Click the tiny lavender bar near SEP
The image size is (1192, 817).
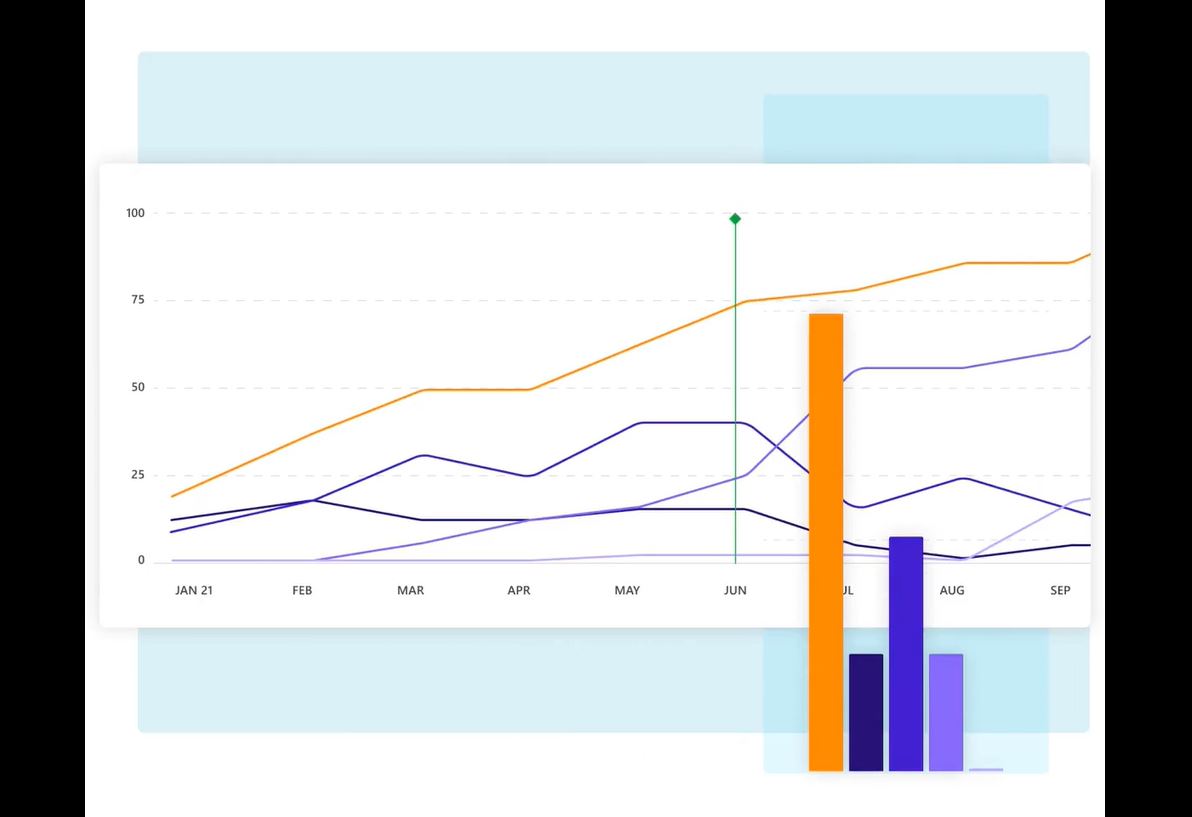(x=986, y=769)
